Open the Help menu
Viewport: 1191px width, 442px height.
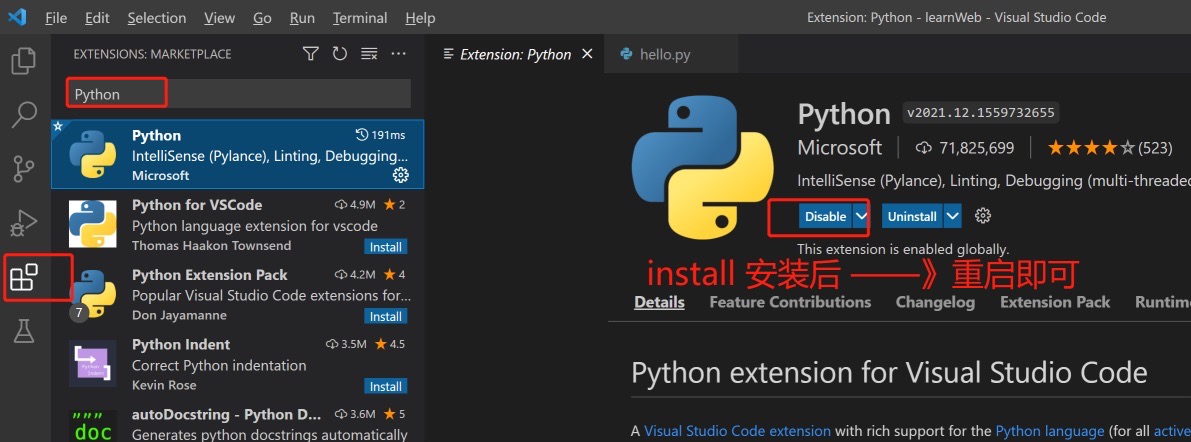[x=420, y=17]
